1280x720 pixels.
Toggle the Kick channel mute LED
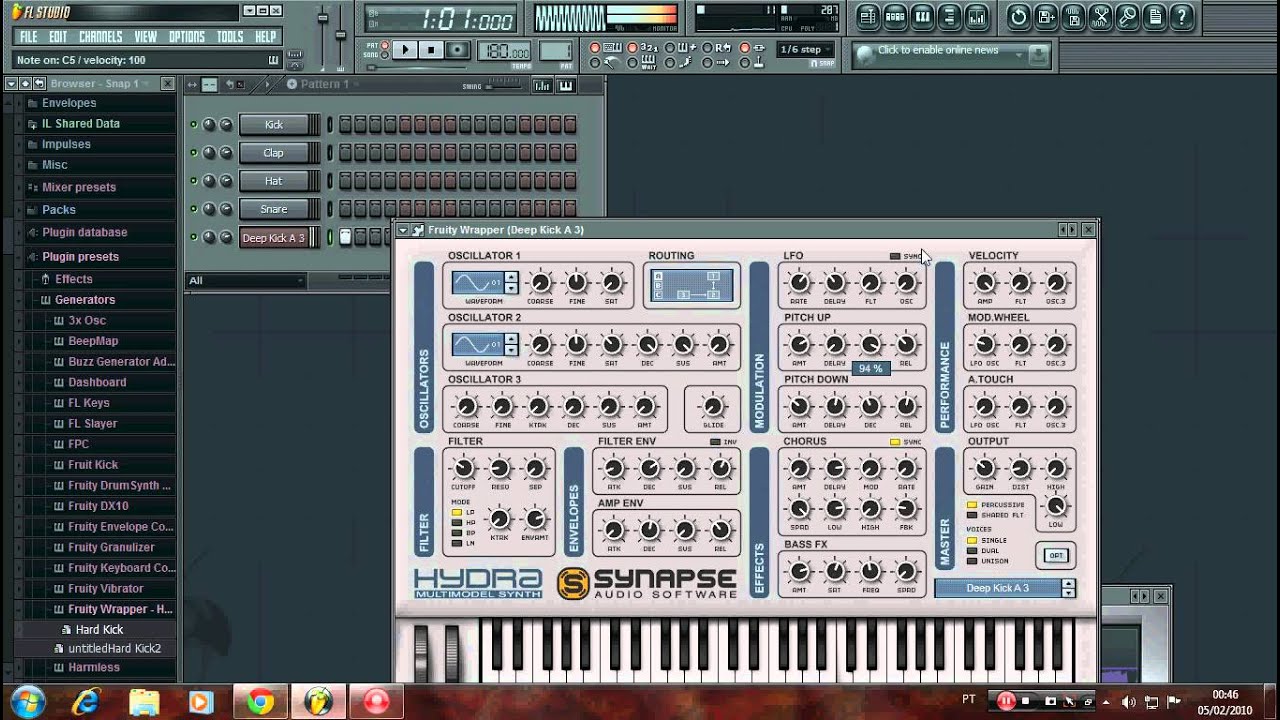(x=194, y=125)
